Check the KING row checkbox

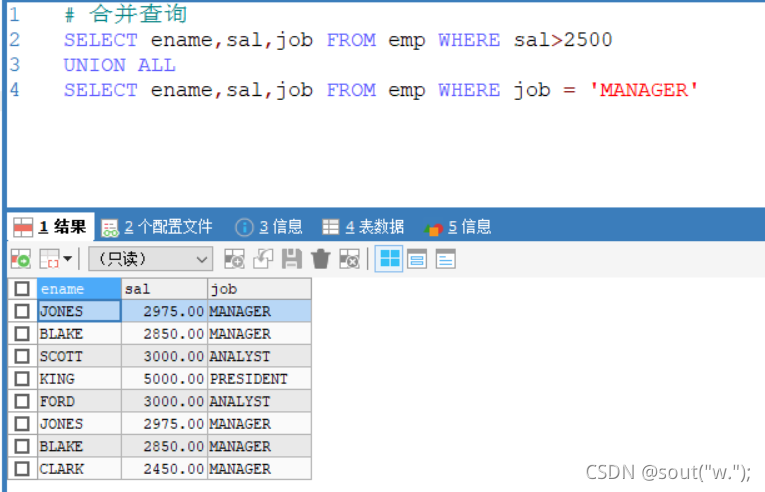[x=22, y=379]
